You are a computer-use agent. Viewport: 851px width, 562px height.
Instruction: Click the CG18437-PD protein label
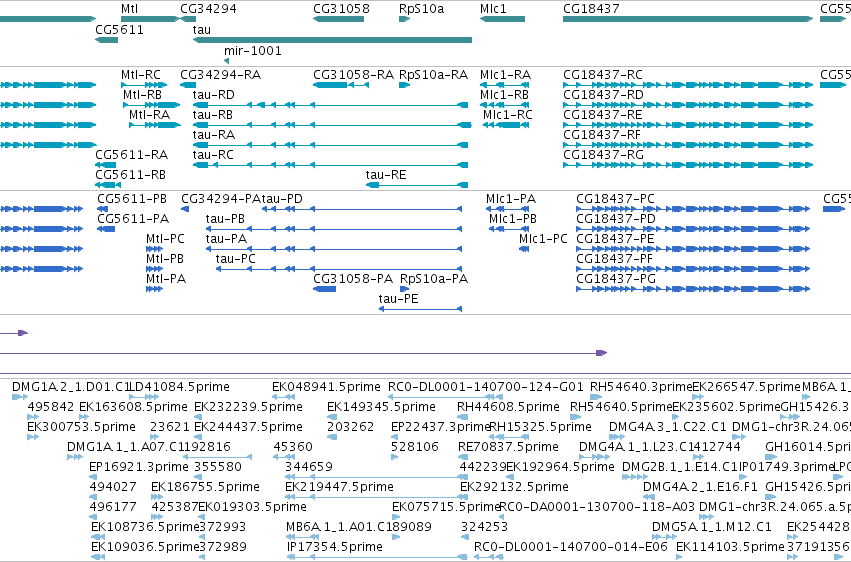(x=616, y=219)
